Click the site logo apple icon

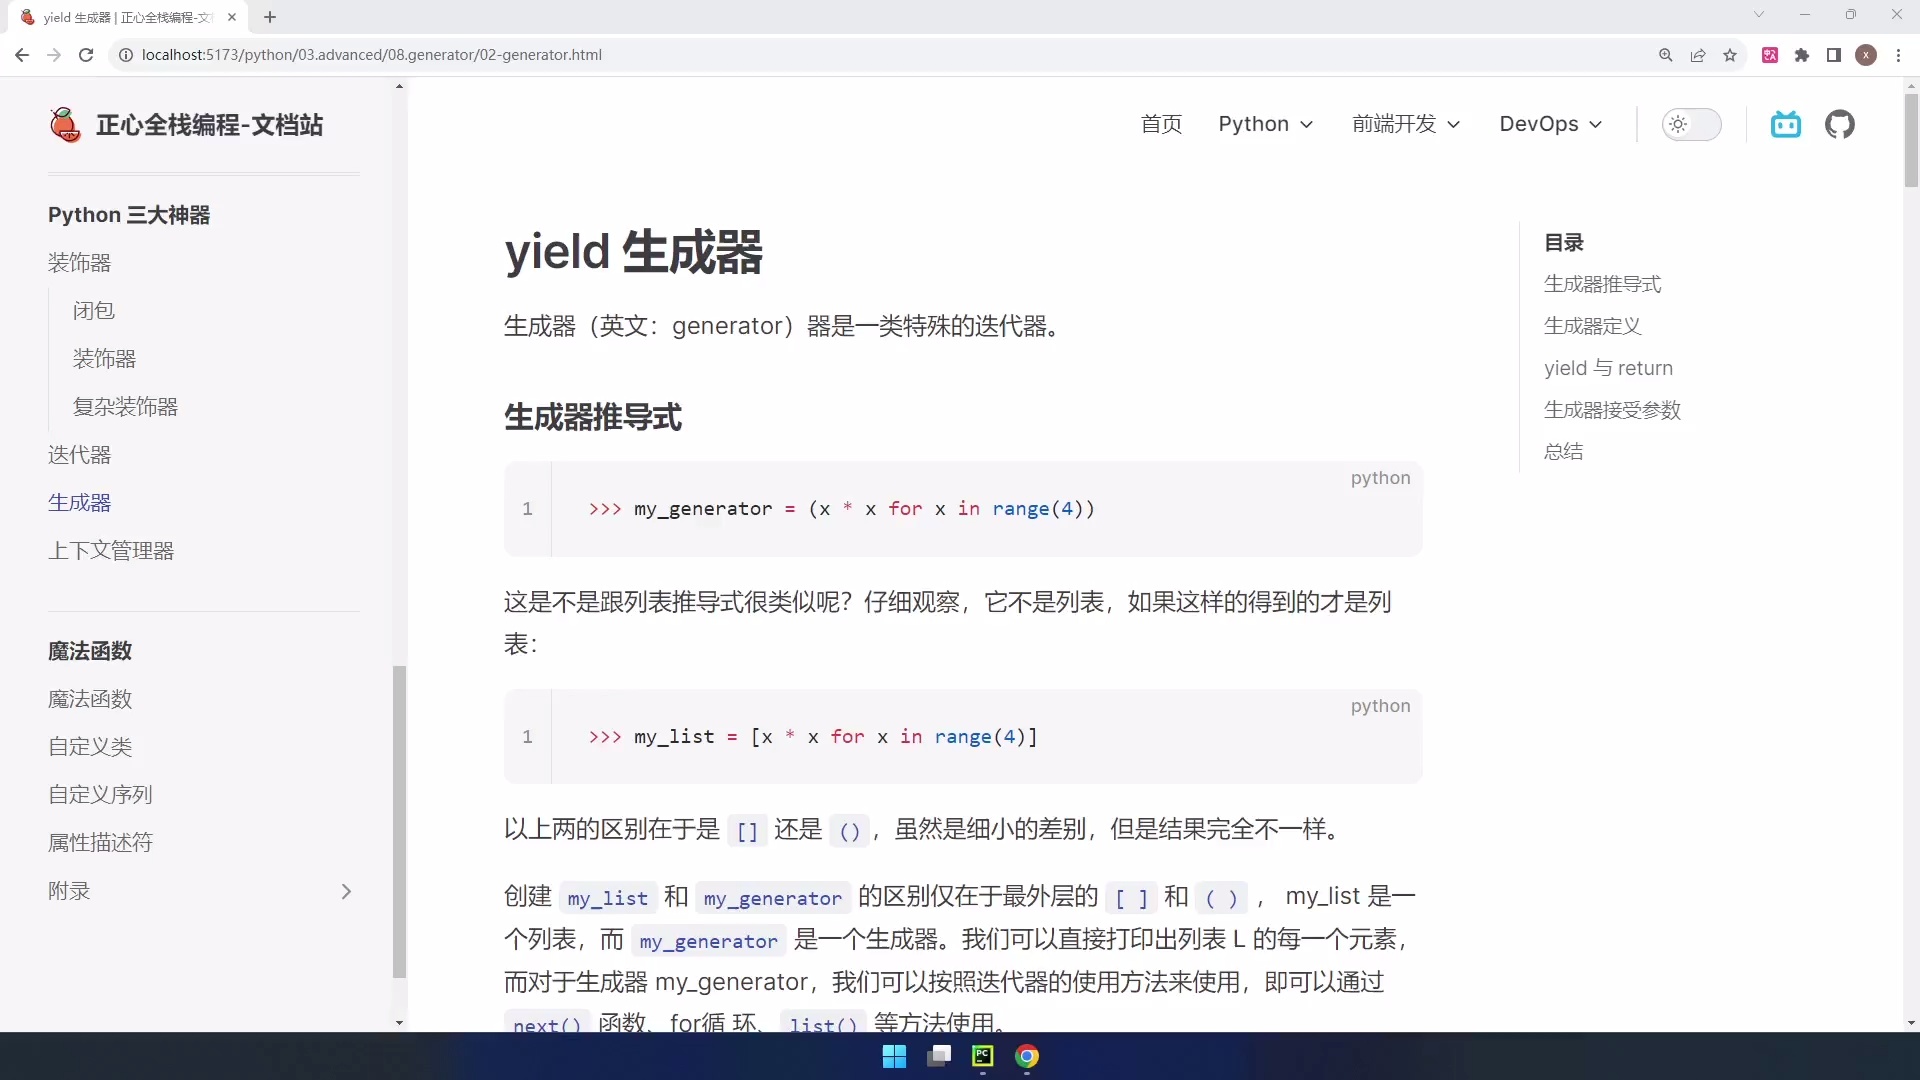point(65,125)
